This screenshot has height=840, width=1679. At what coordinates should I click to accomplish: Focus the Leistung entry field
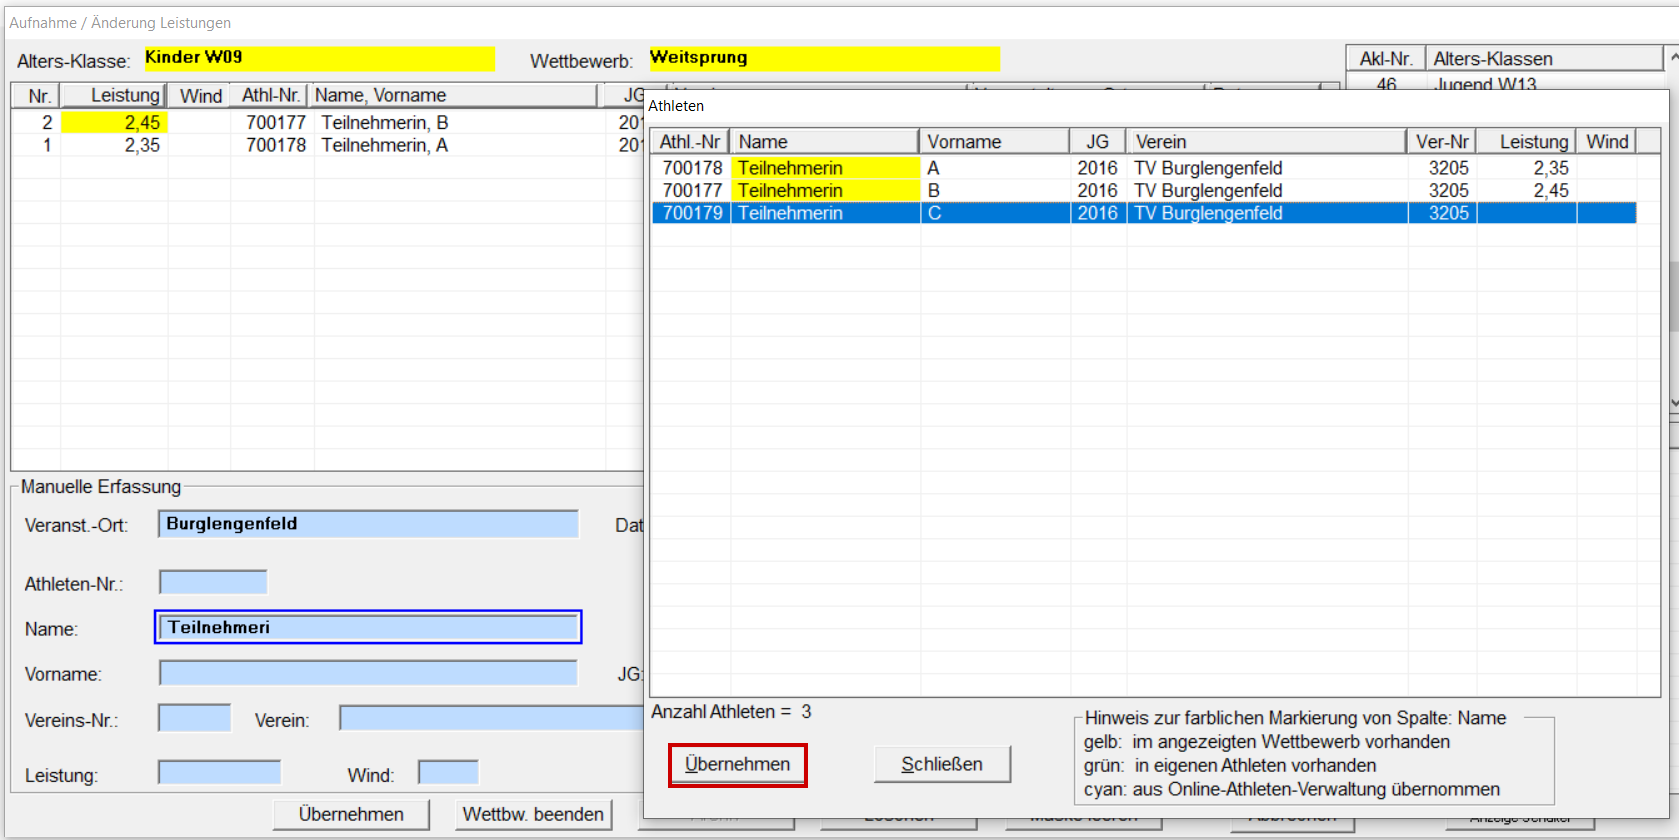point(219,773)
